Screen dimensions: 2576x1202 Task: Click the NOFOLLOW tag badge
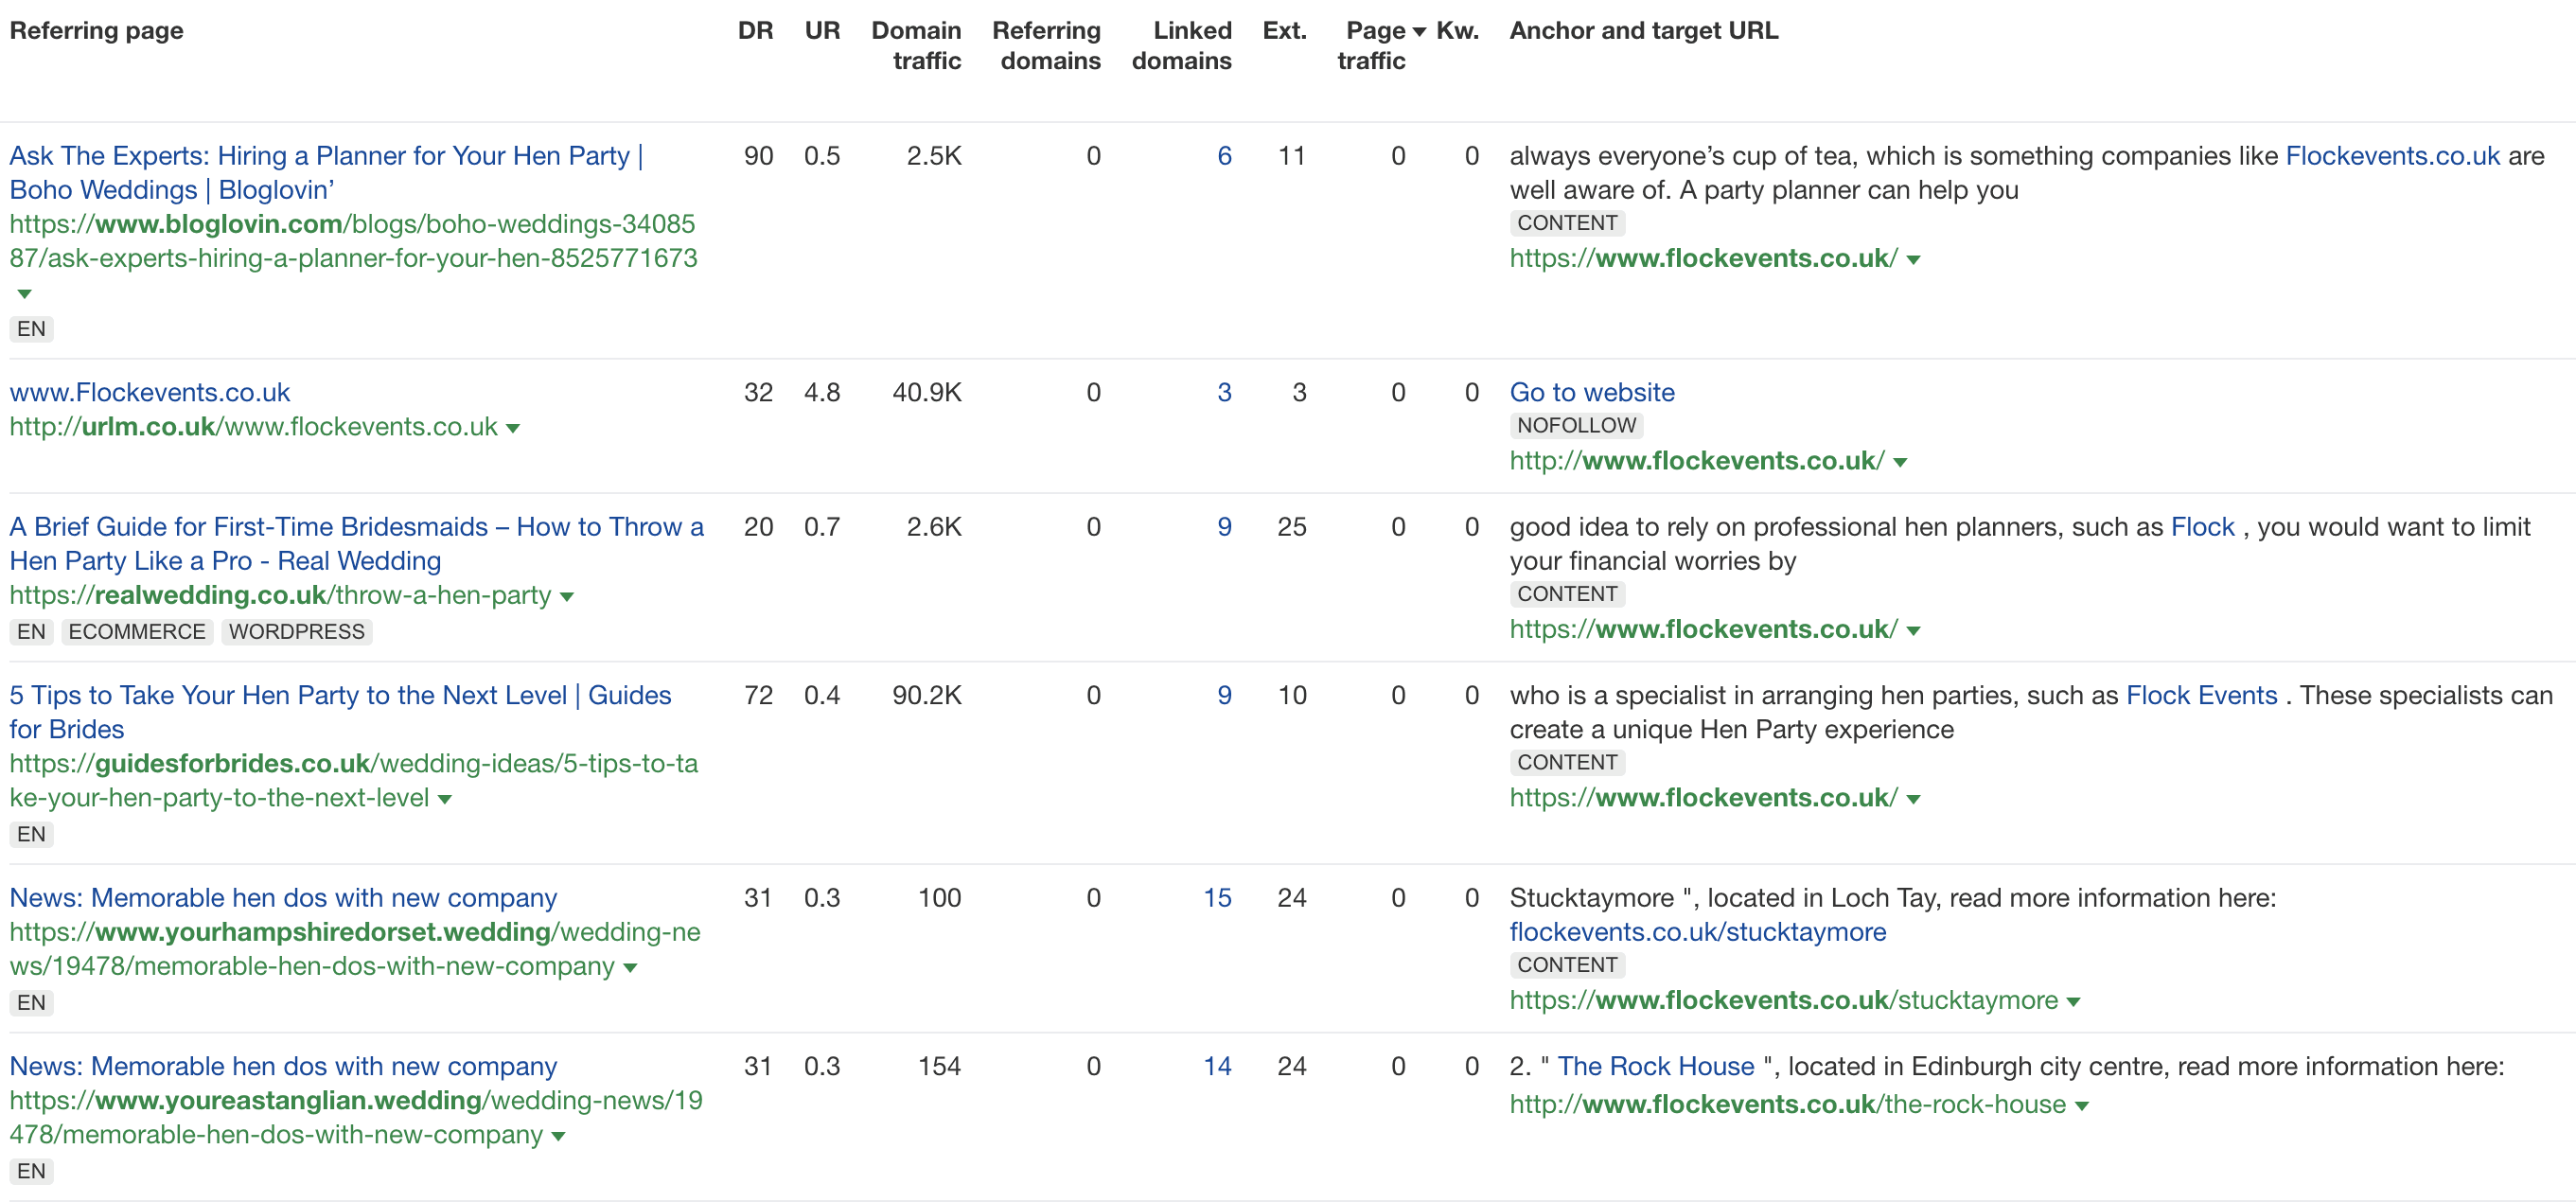pyautogui.click(x=1576, y=426)
